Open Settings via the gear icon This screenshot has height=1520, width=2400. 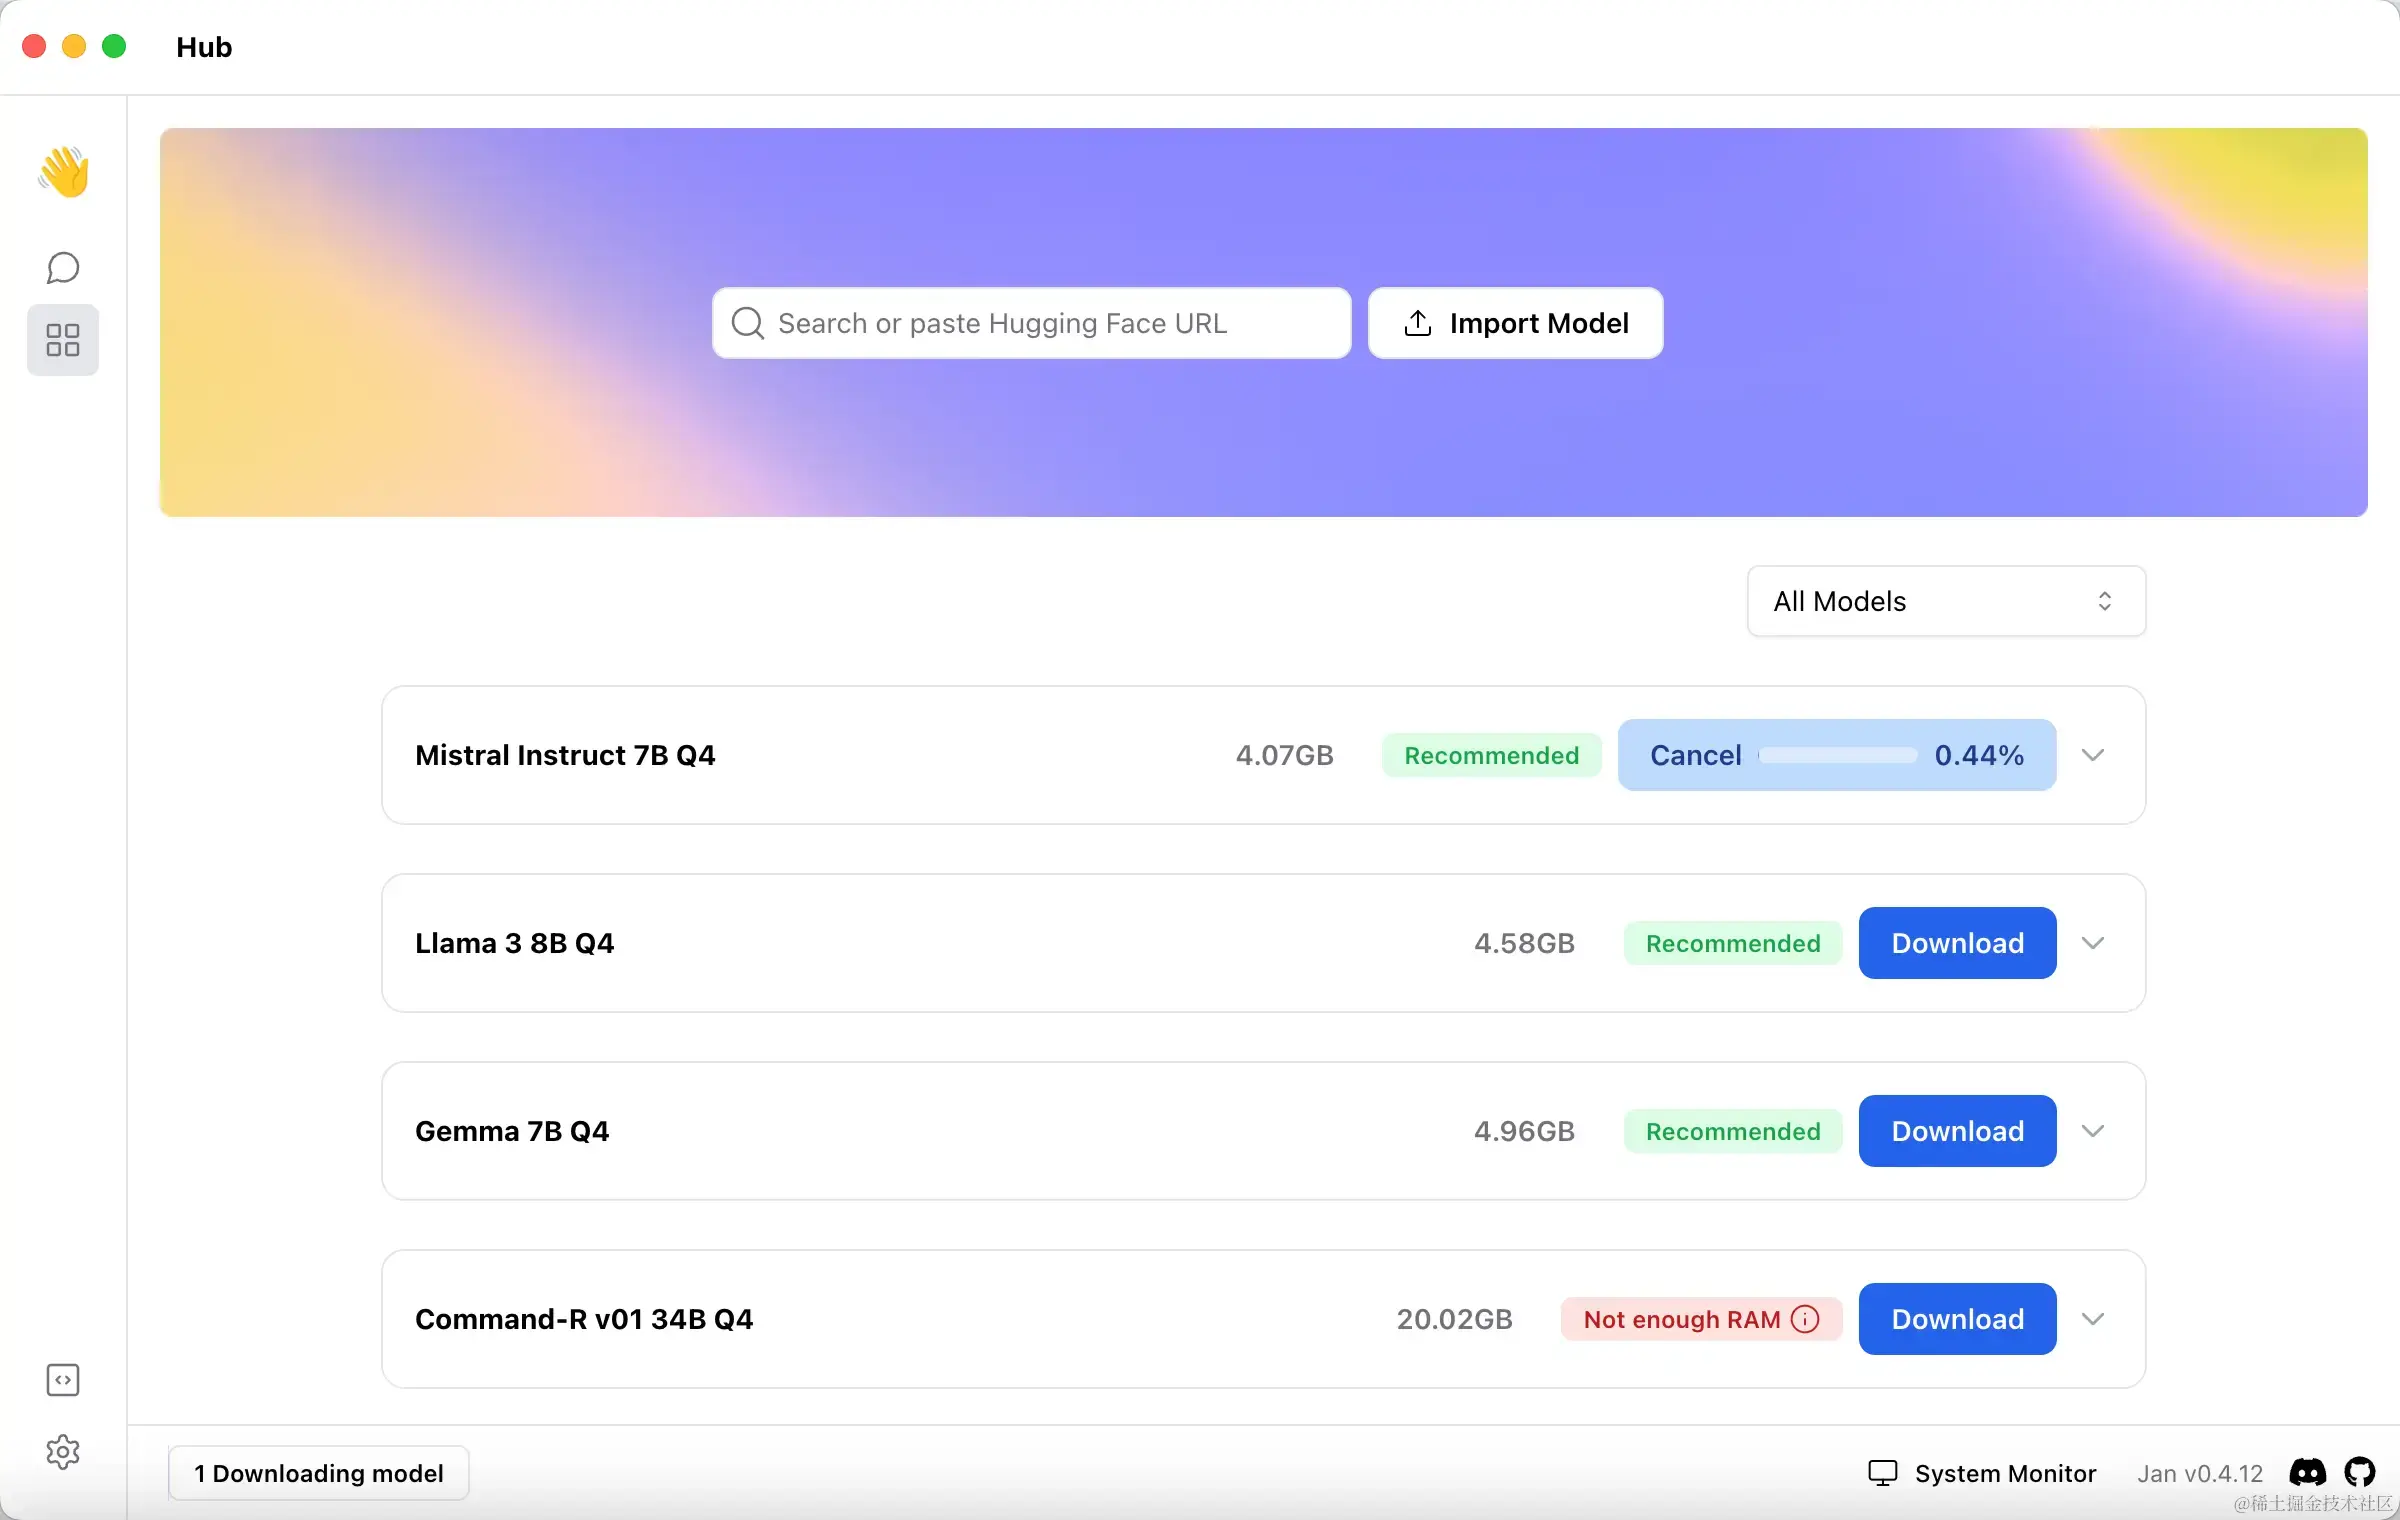[x=63, y=1452]
